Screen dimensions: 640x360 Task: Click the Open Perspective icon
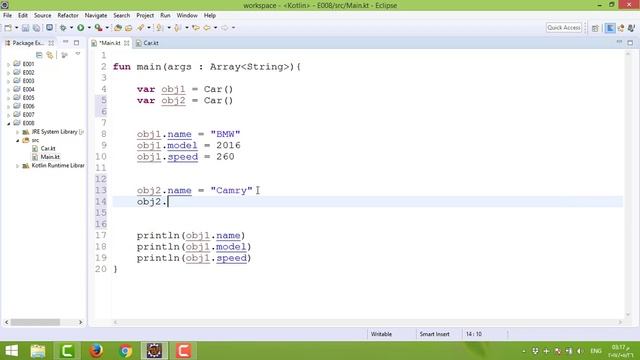(x=595, y=28)
